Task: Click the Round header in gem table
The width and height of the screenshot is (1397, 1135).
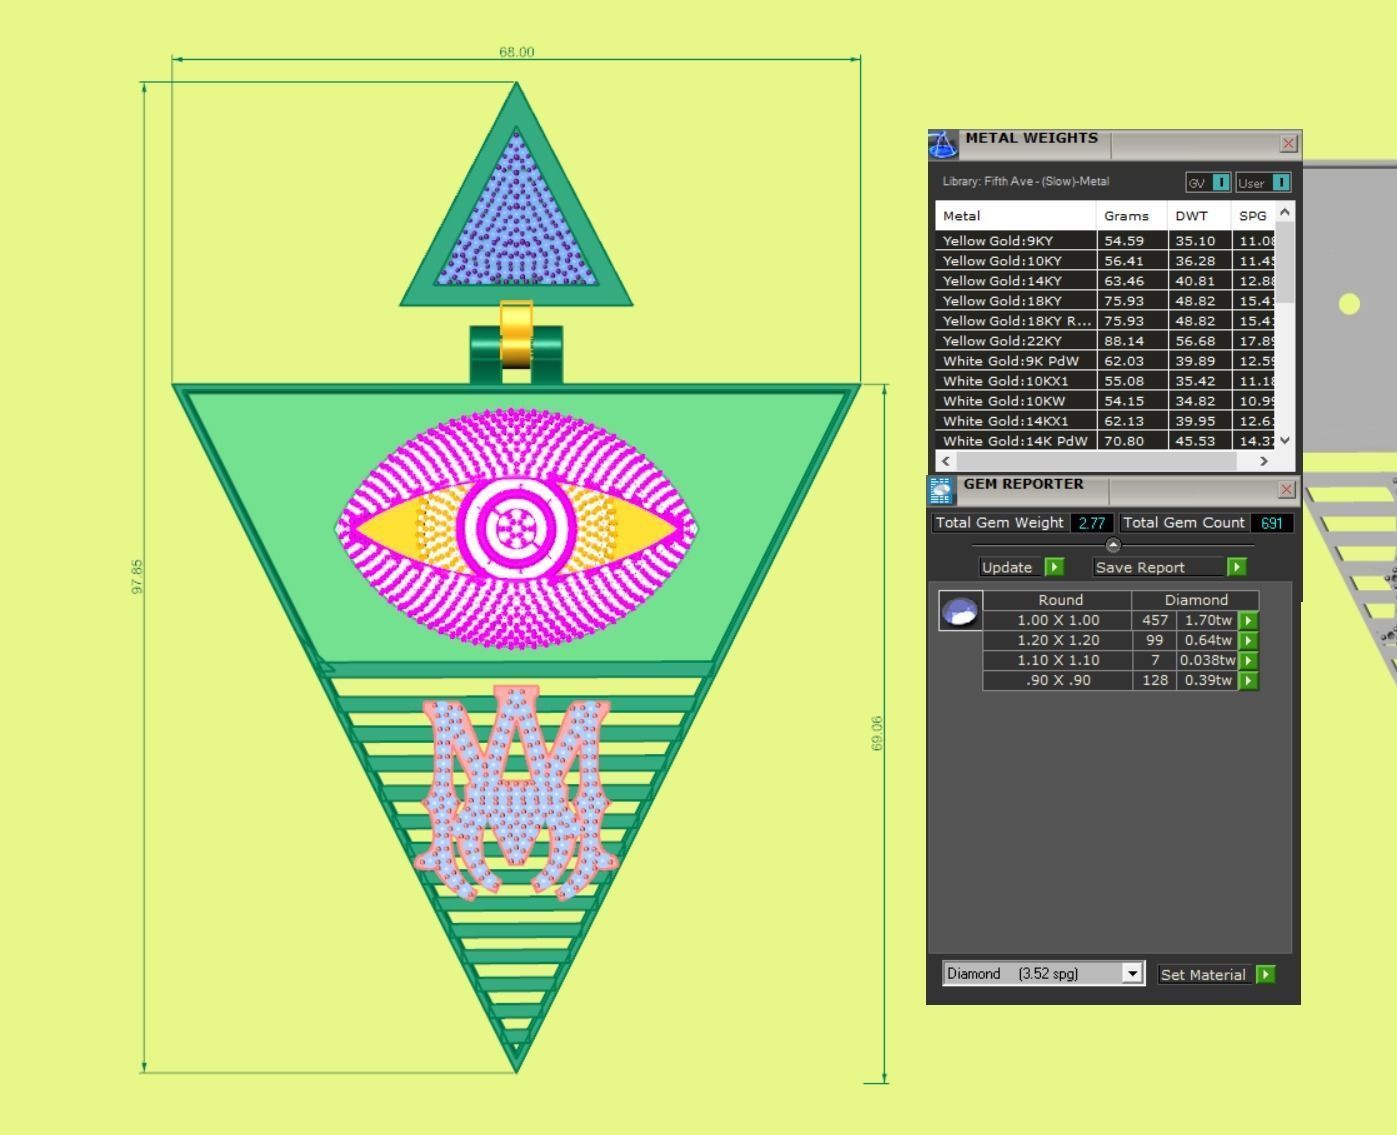Action: 1060,600
